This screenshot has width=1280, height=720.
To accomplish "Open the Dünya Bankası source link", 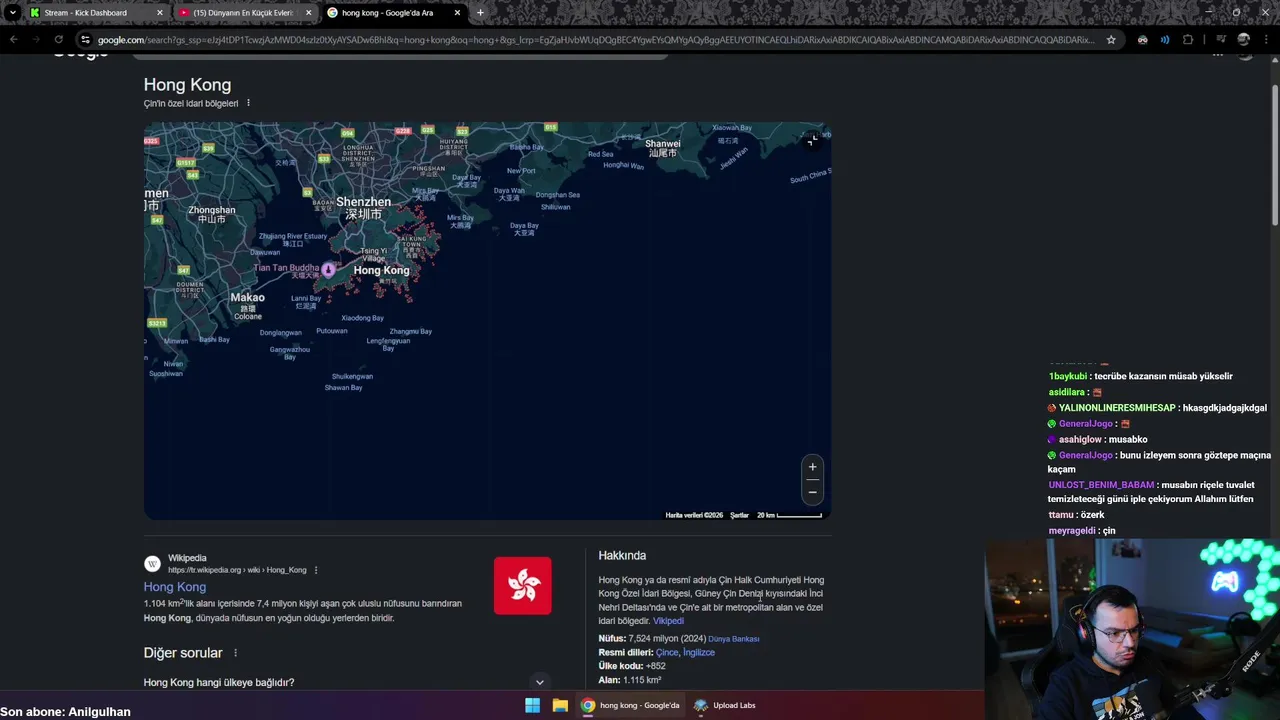I will [734, 639].
